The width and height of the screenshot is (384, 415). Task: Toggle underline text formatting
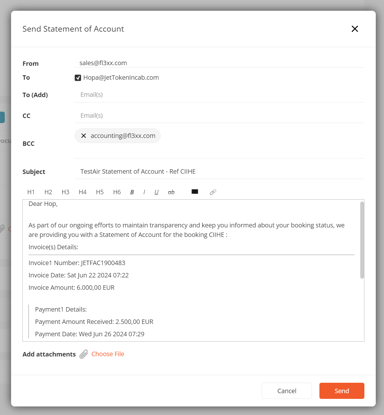156,192
